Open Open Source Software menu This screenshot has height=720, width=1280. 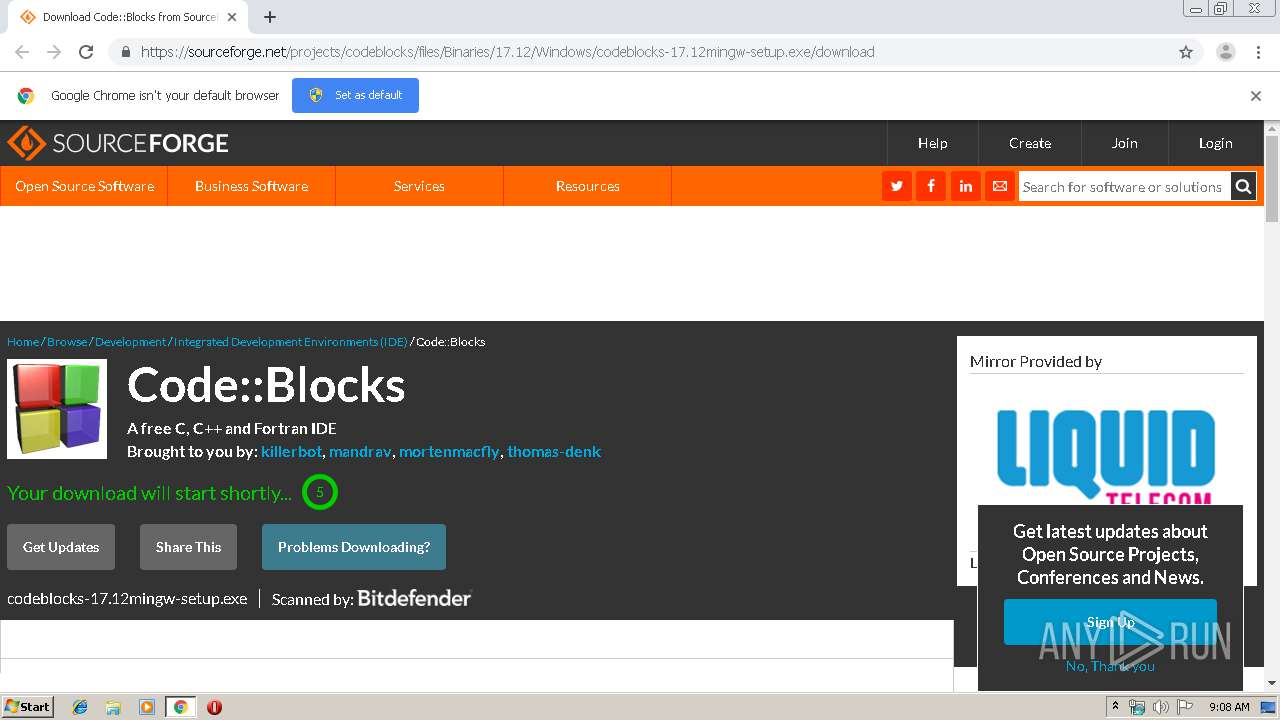[84, 186]
